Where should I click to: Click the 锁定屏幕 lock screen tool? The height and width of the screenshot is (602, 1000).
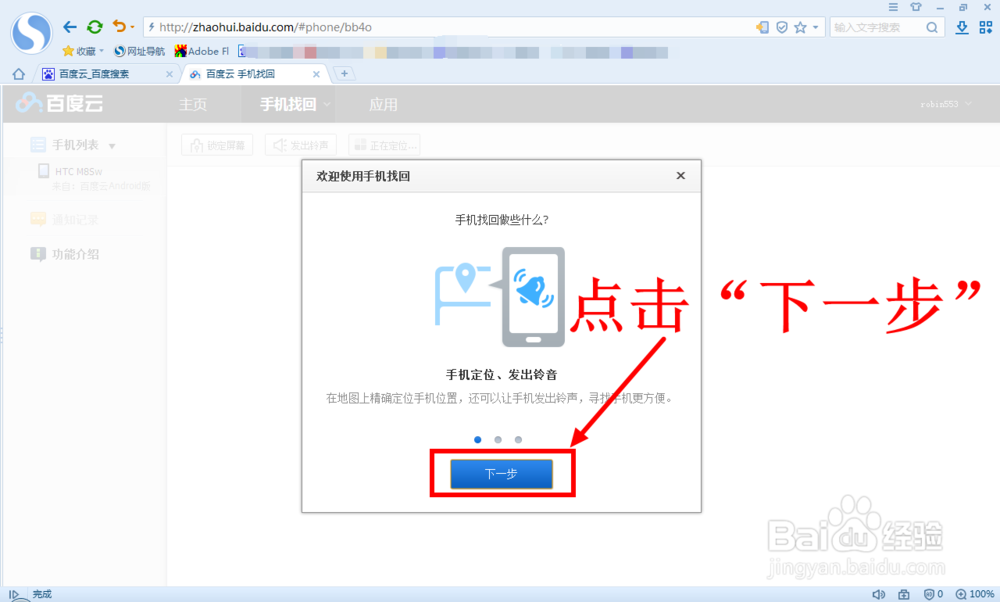click(x=216, y=144)
